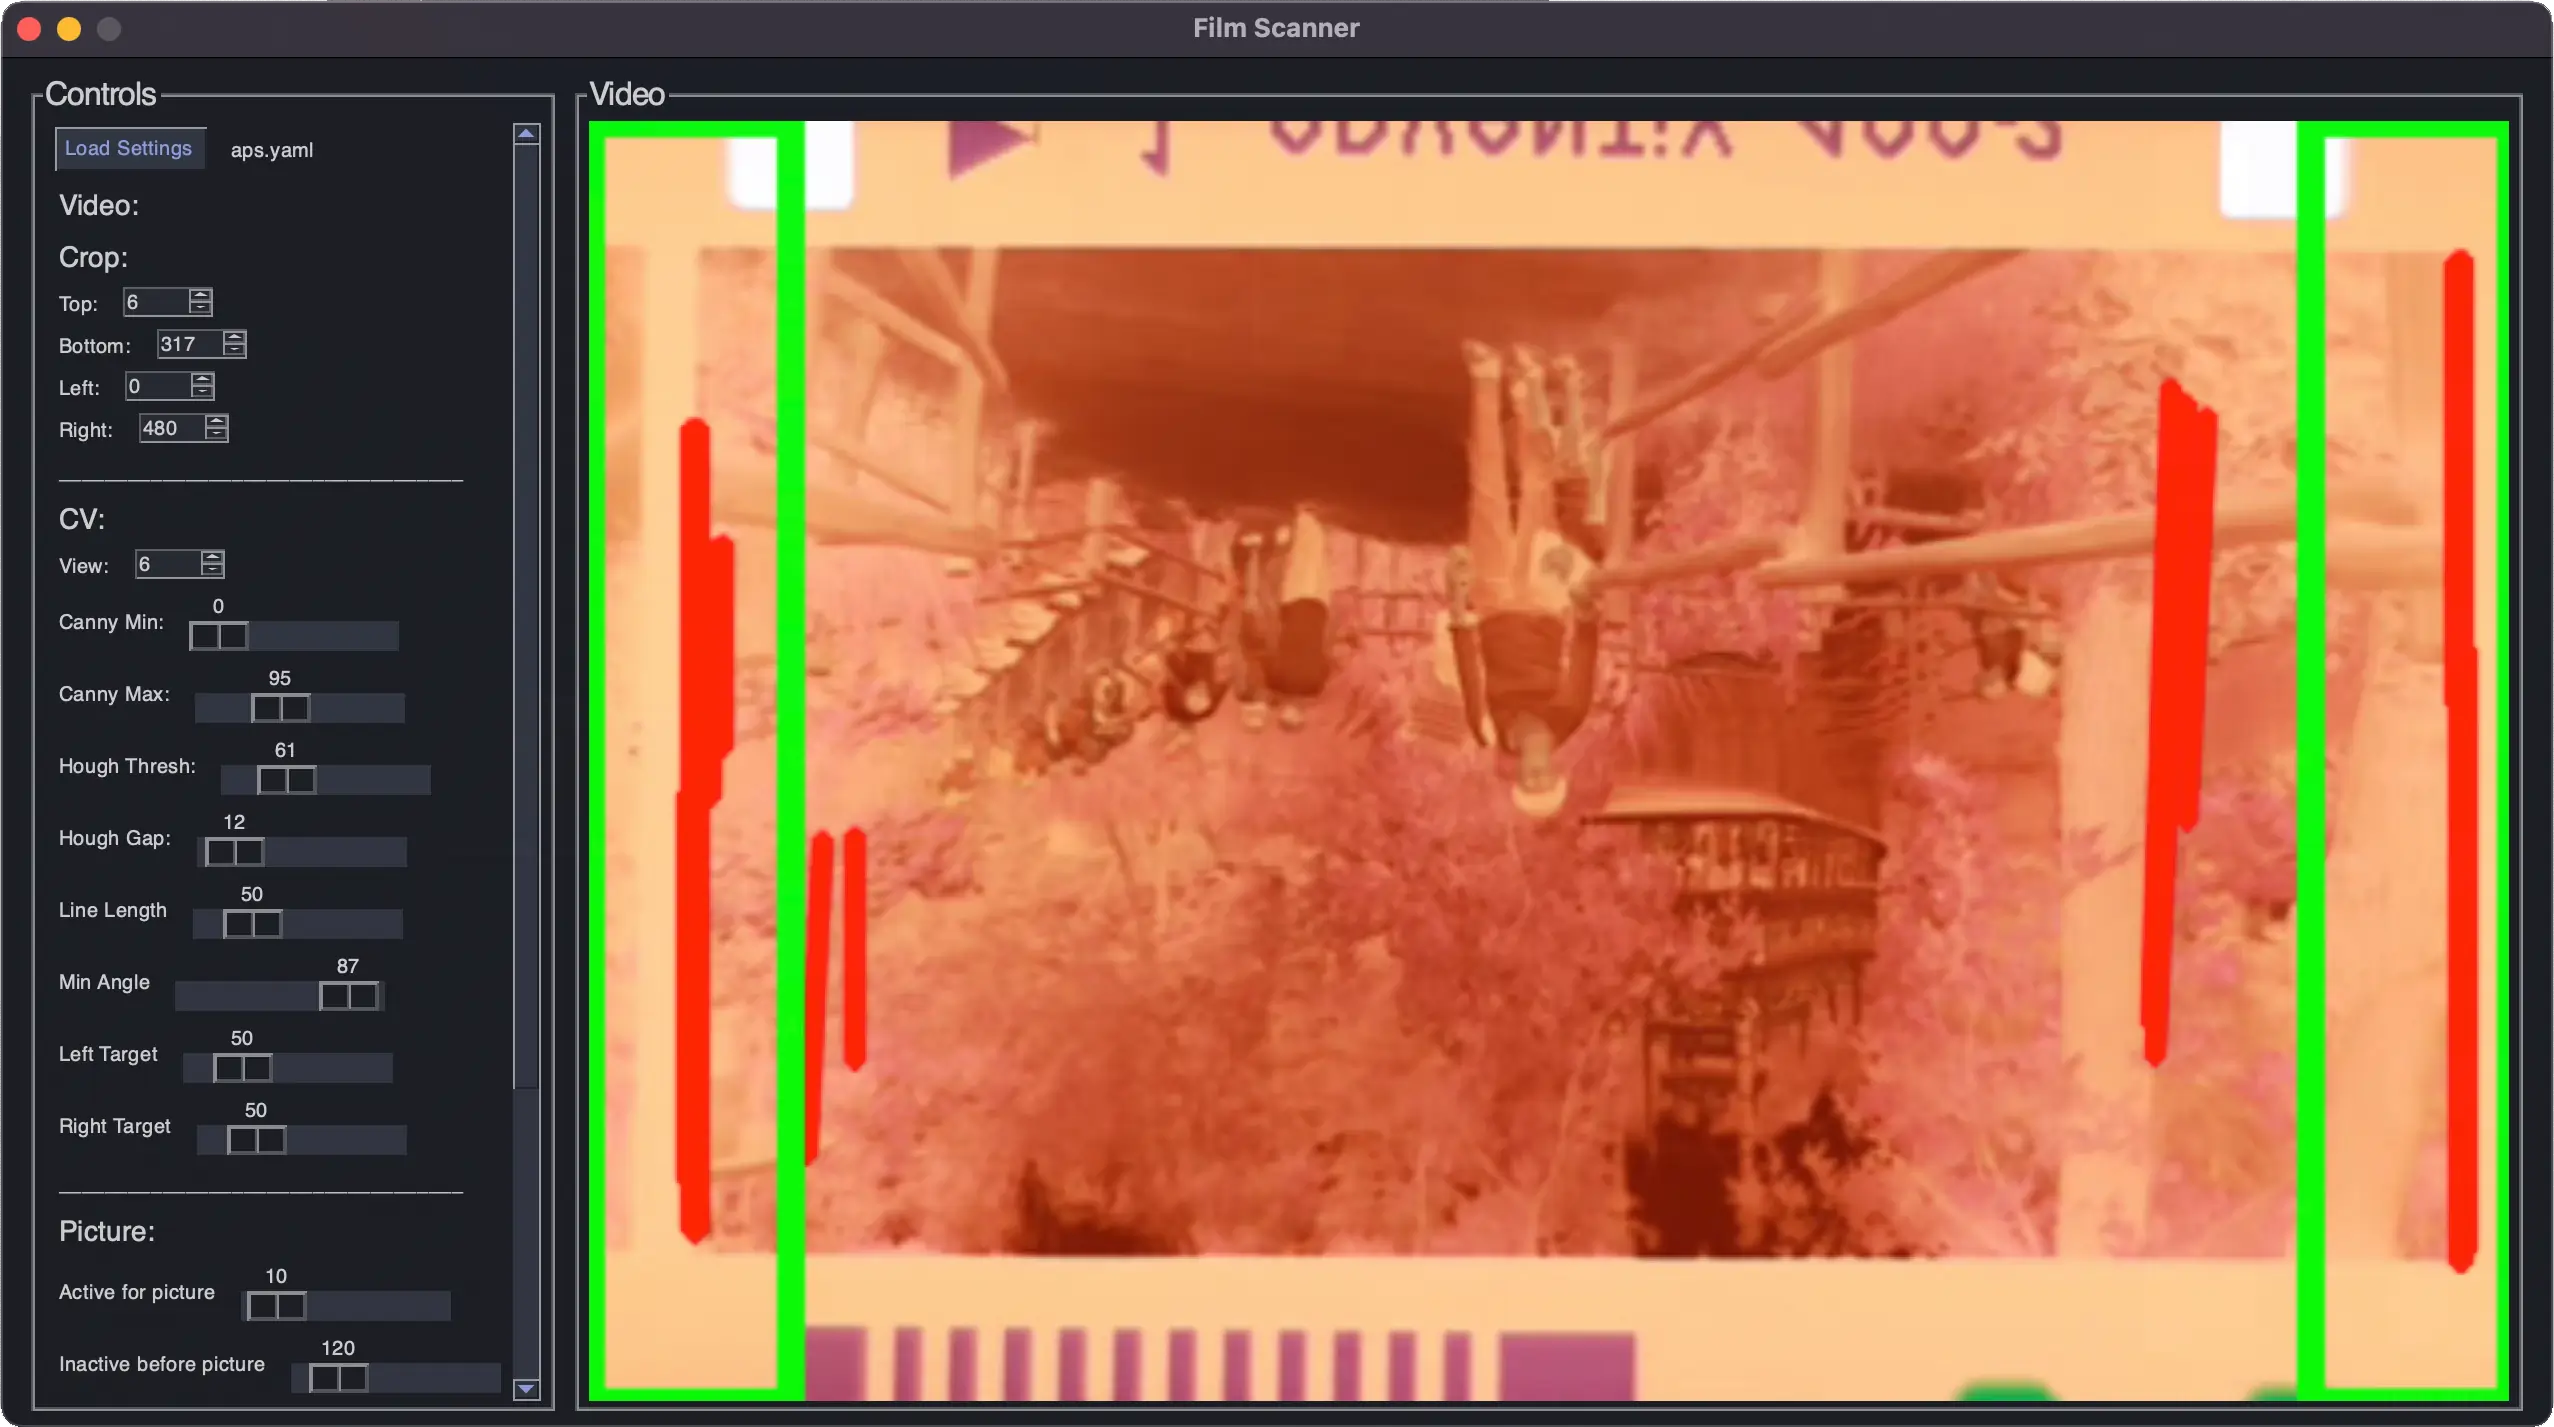Adjust the Canny Max slider

(280, 708)
